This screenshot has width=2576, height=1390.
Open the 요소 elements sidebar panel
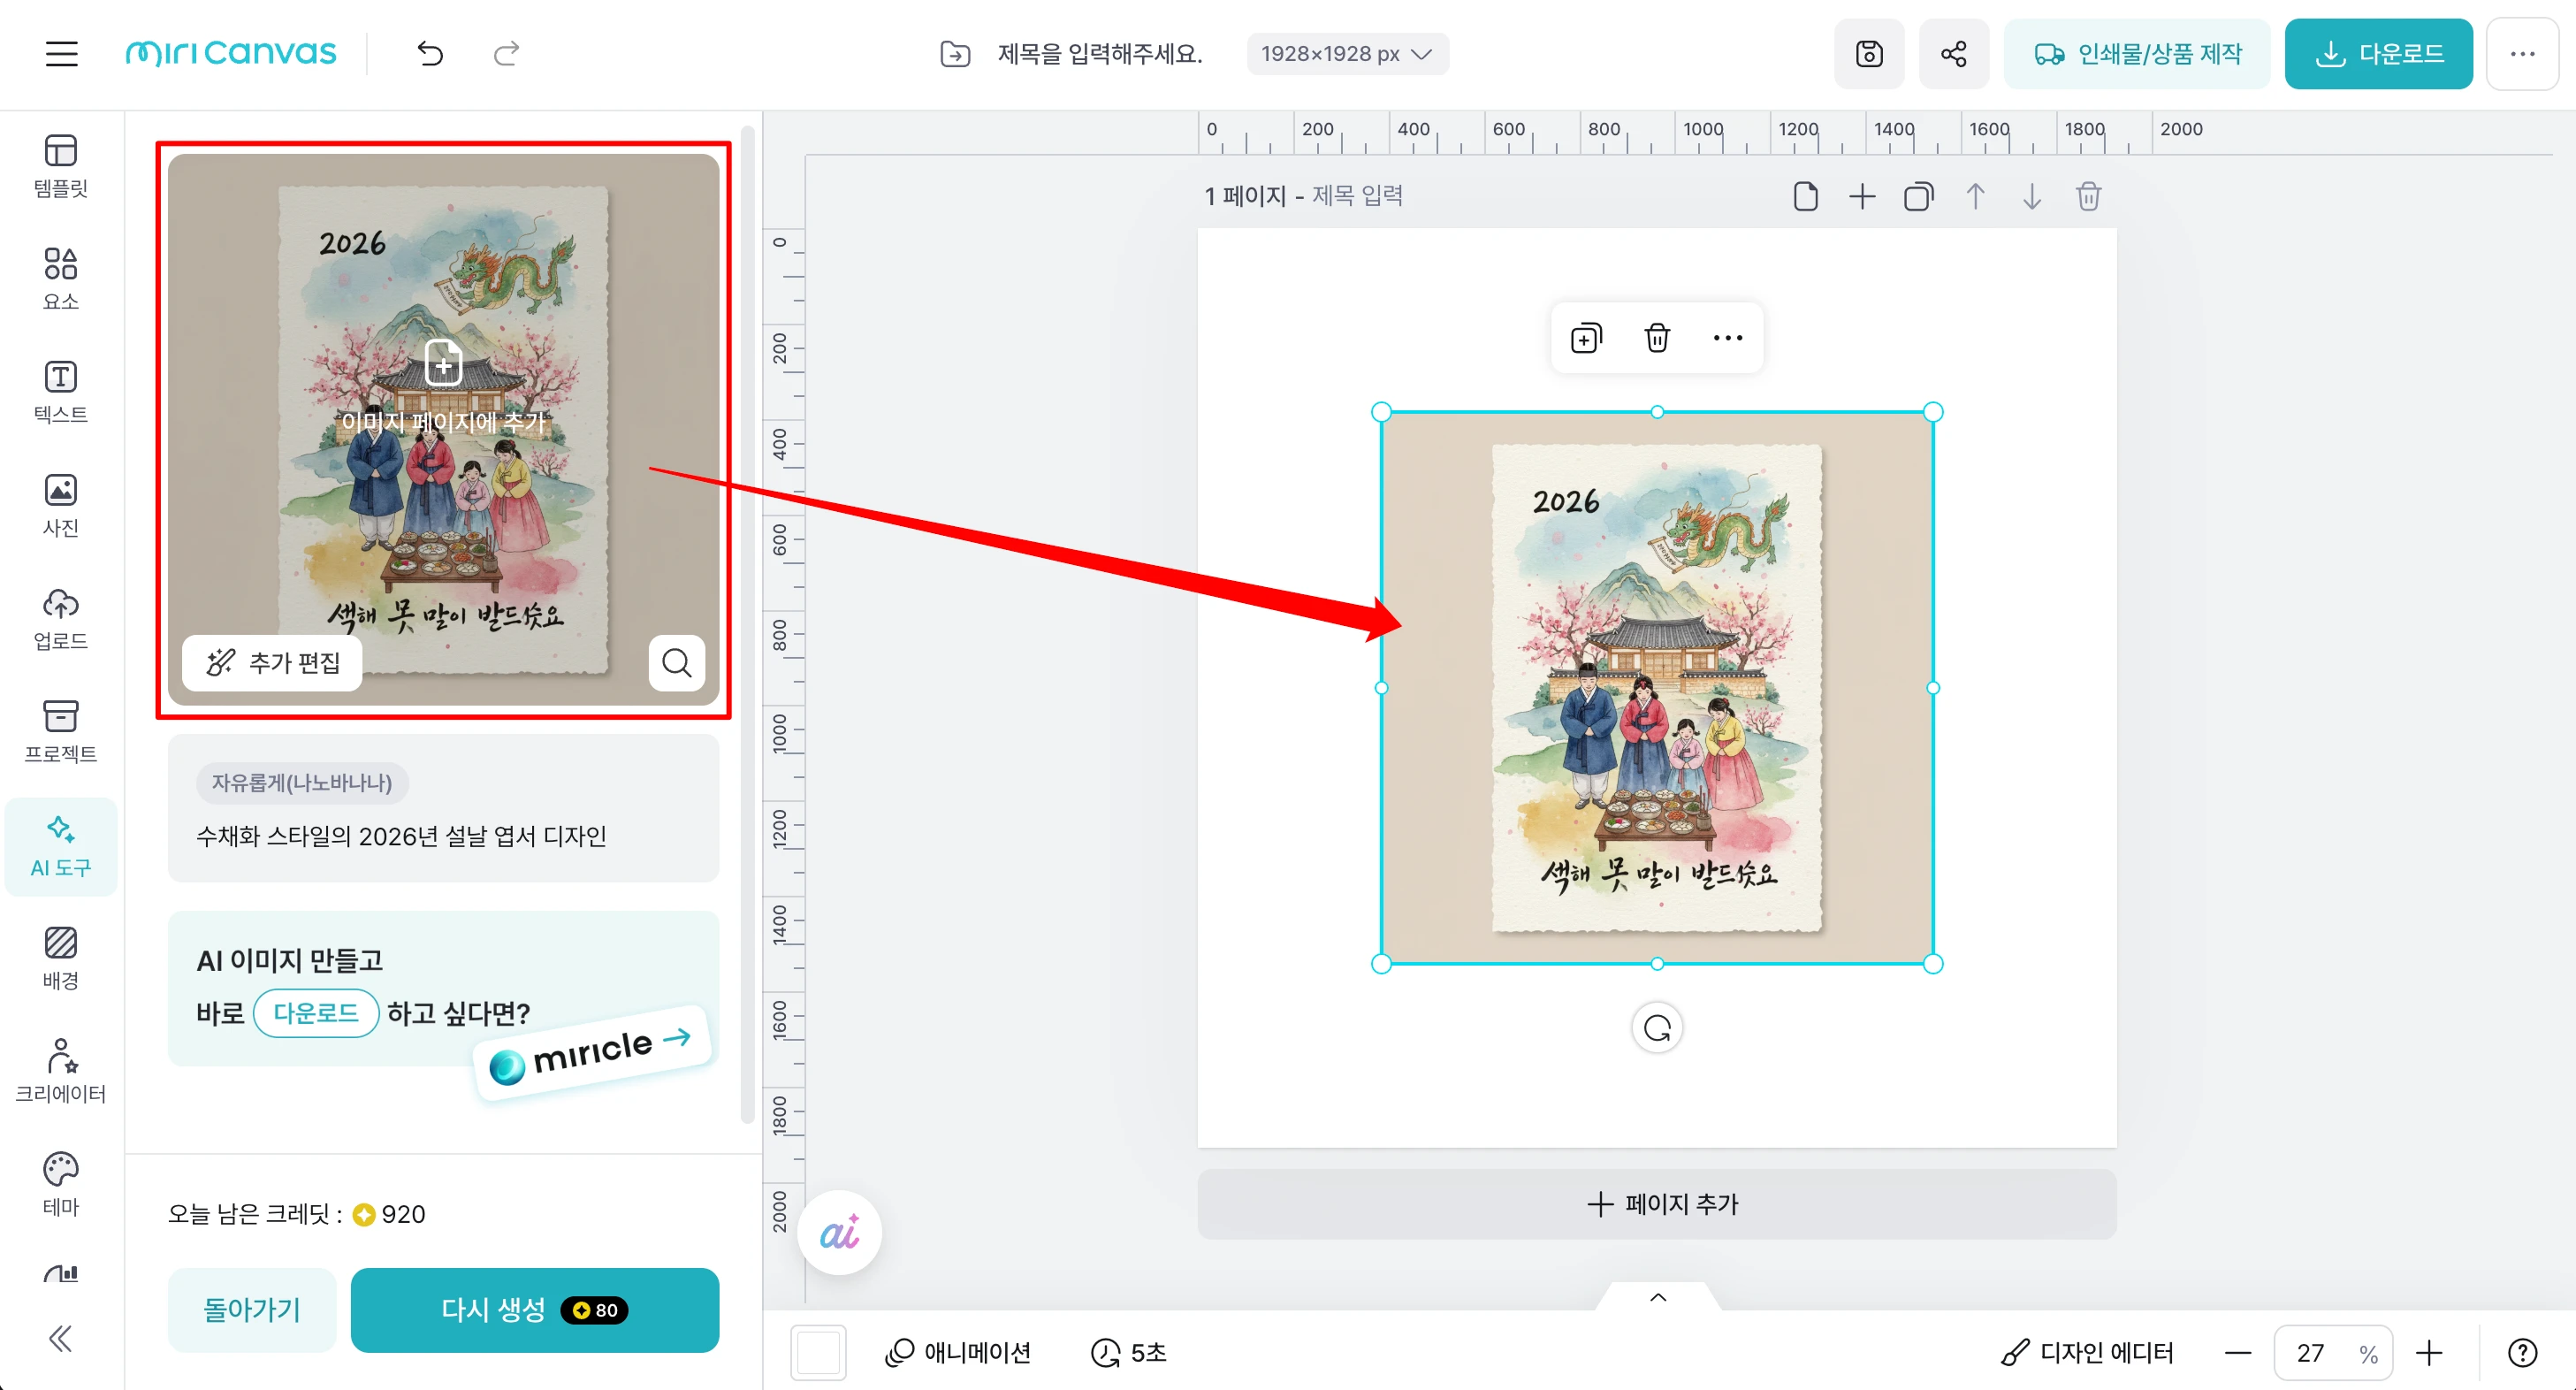point(60,278)
